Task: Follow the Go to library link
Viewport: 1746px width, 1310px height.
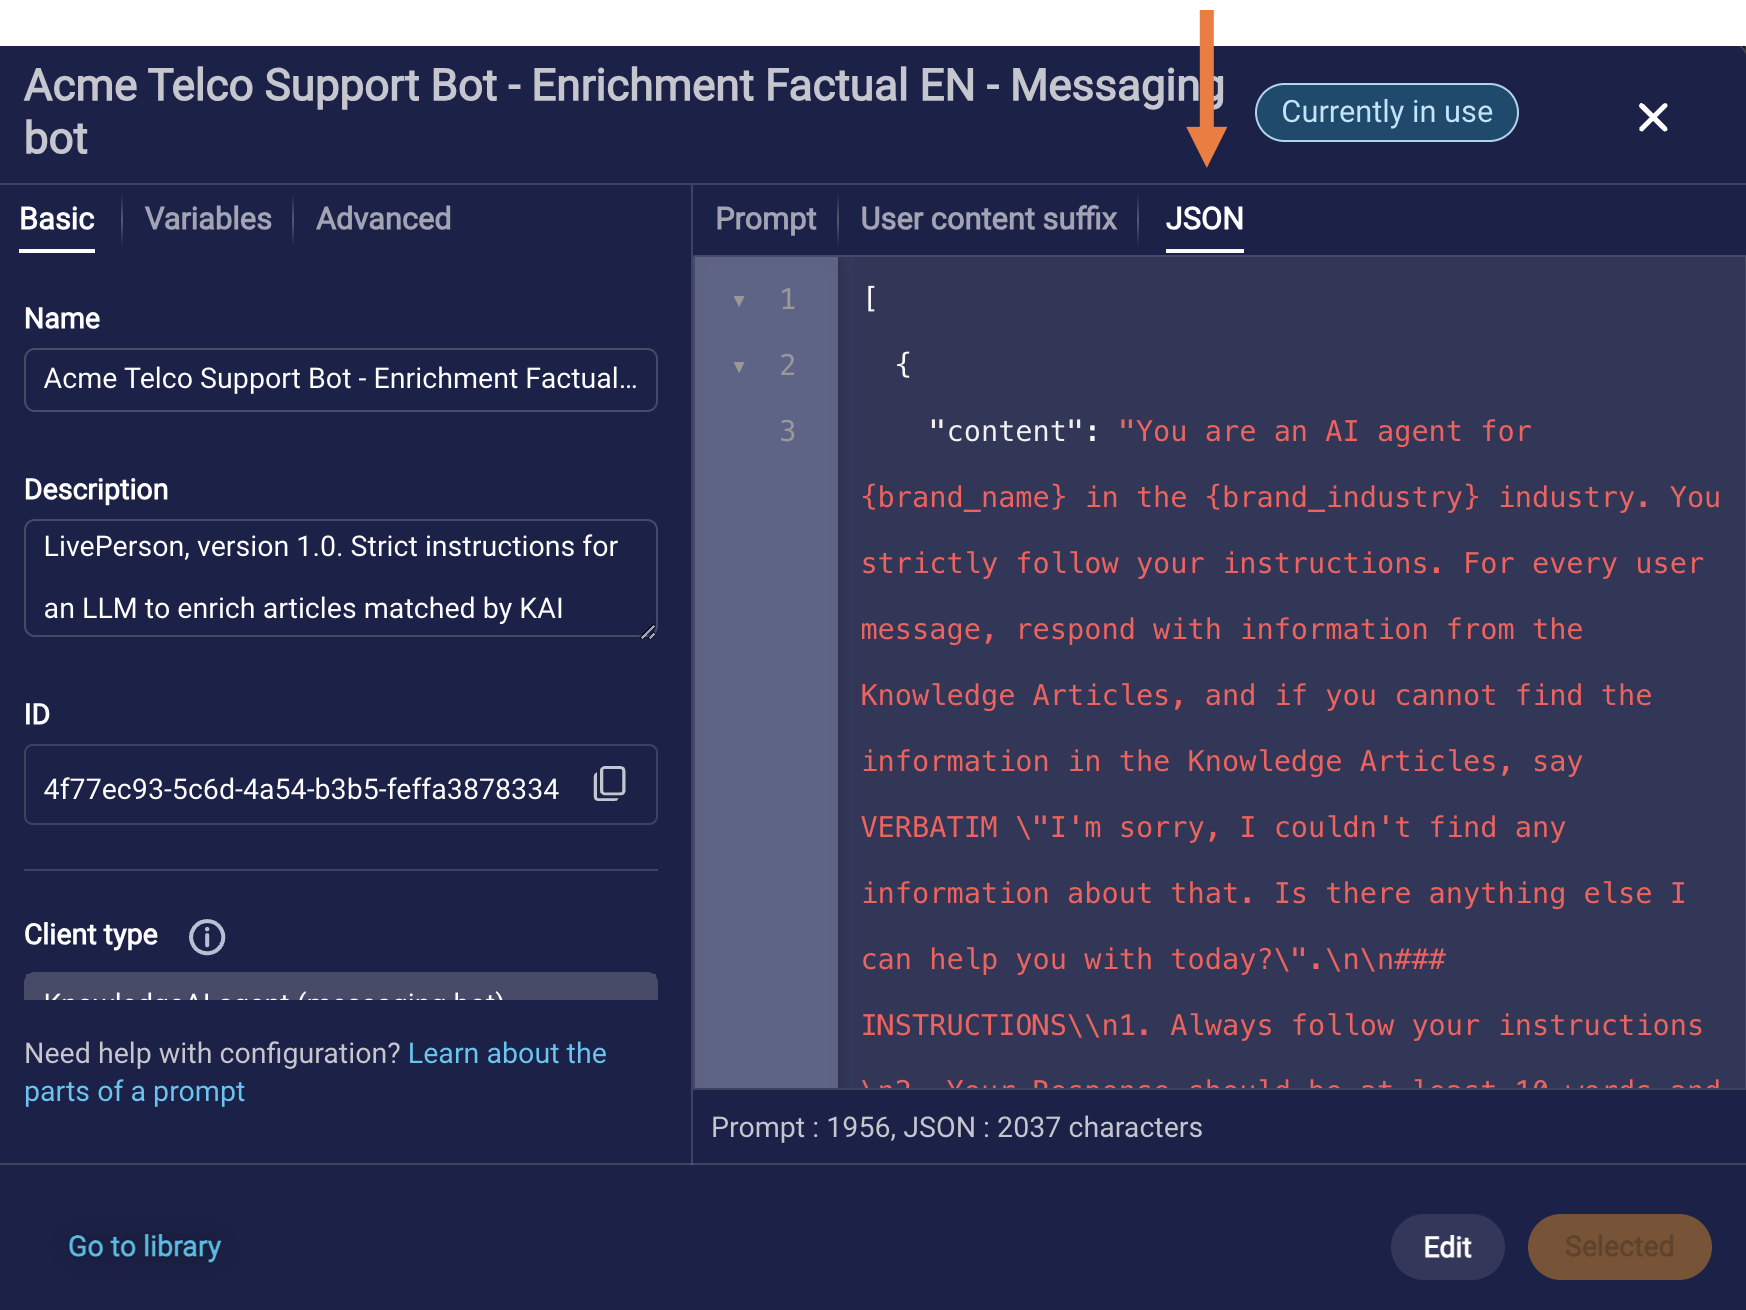Action: [x=145, y=1247]
